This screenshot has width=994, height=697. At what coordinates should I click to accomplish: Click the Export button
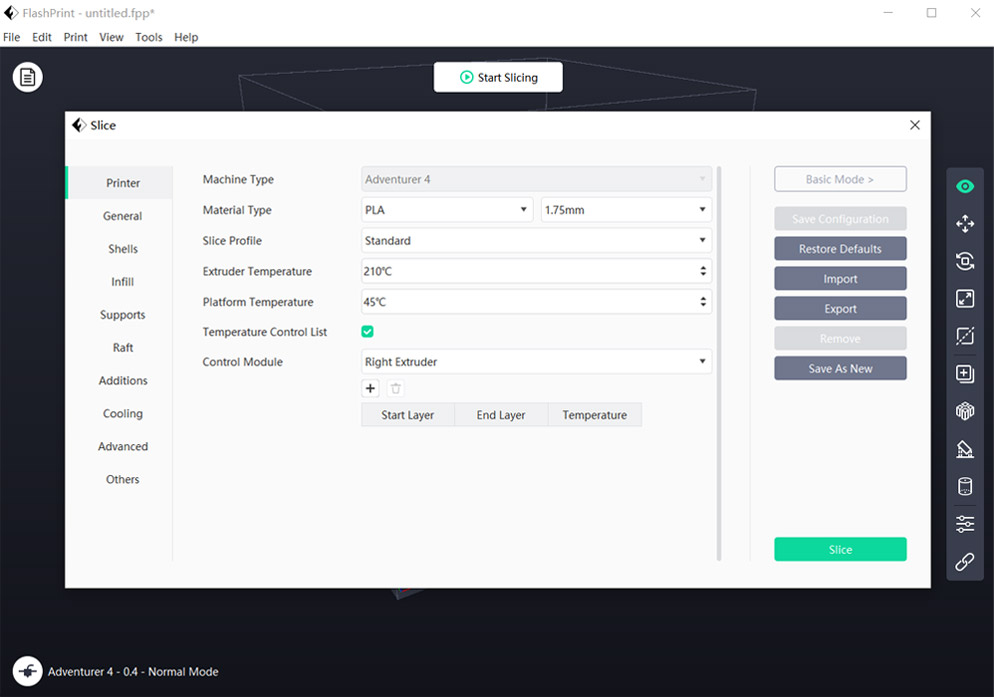(x=840, y=308)
